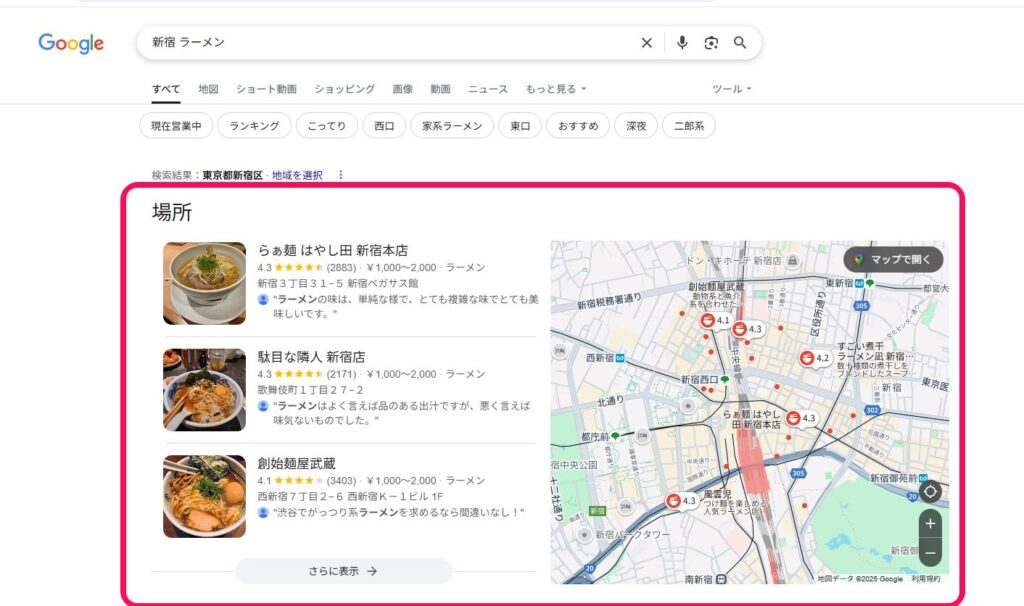Screen dimensions: 1024x606
Task: Click the 新宿パークタワー marker on map
Action: 584,535
